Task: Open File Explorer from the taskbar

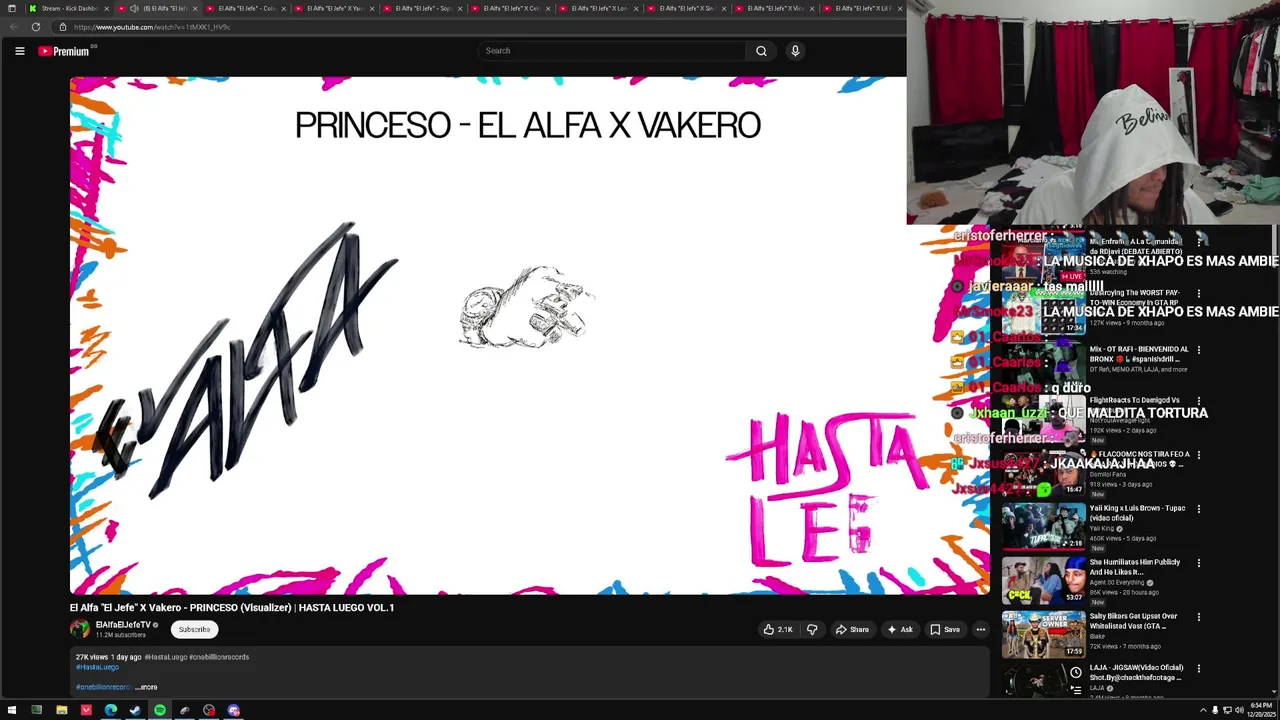Action: tap(61, 711)
